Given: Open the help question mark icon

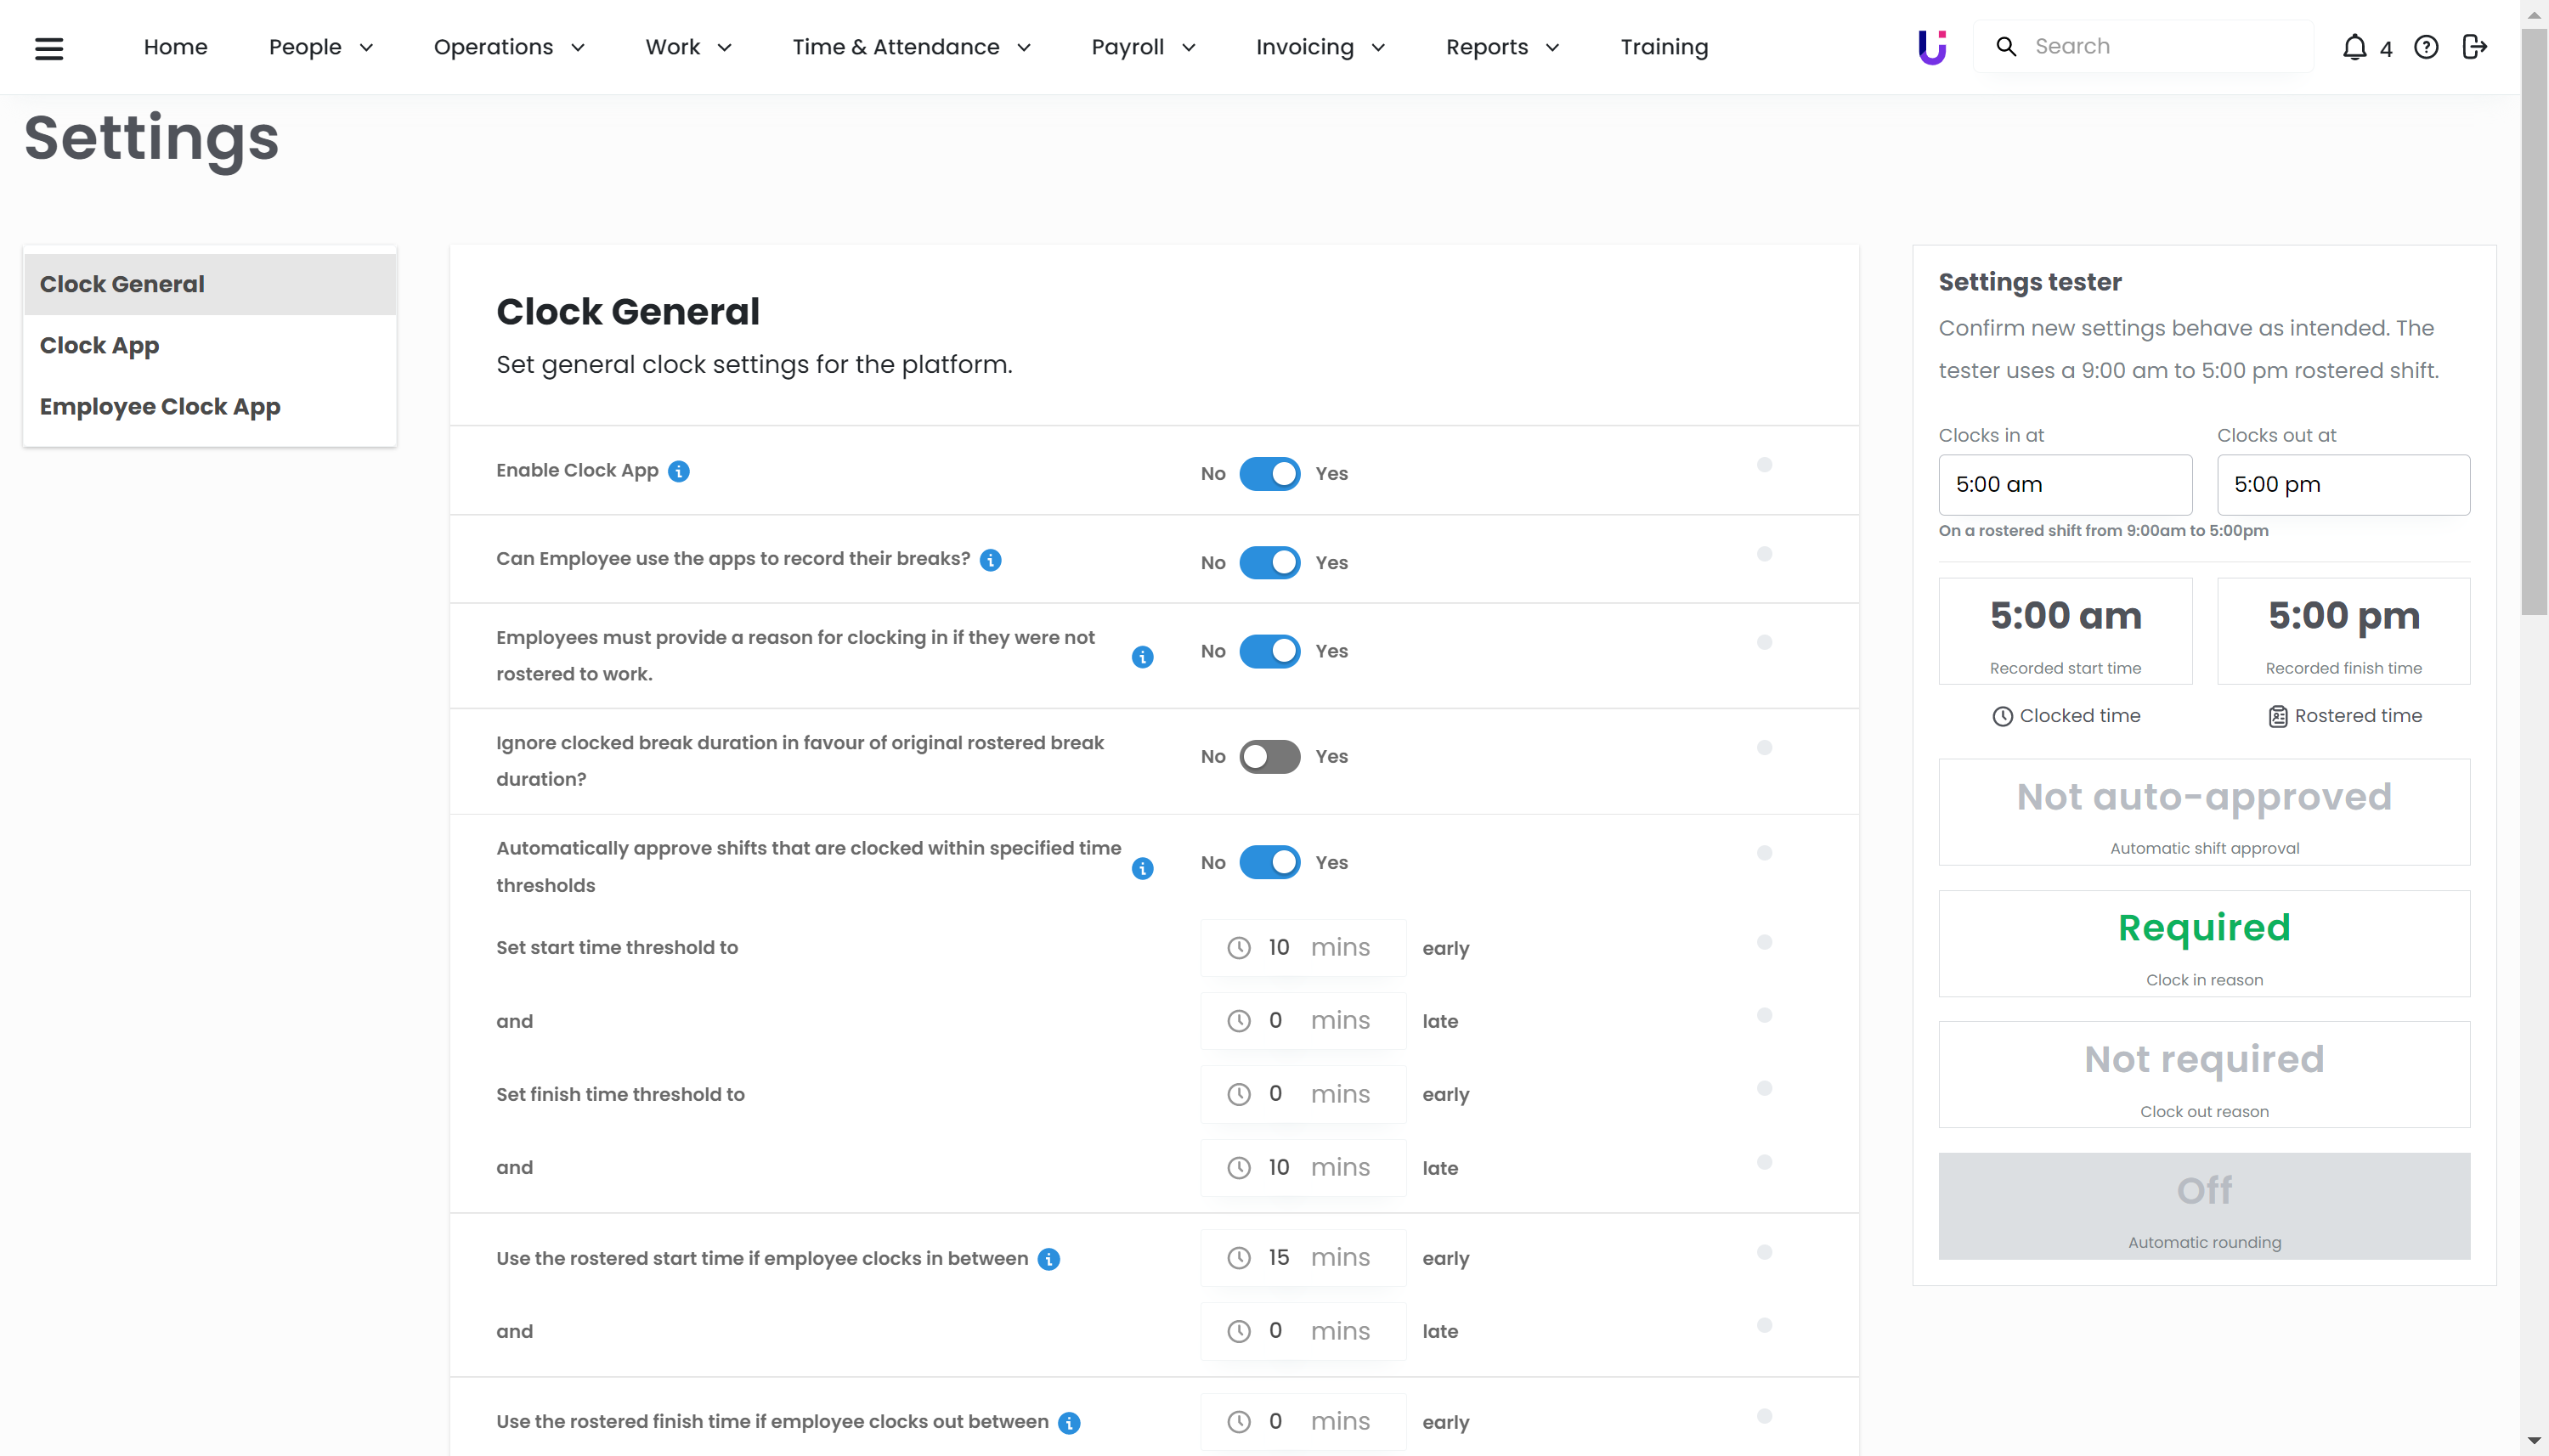Looking at the screenshot, I should tap(2425, 47).
